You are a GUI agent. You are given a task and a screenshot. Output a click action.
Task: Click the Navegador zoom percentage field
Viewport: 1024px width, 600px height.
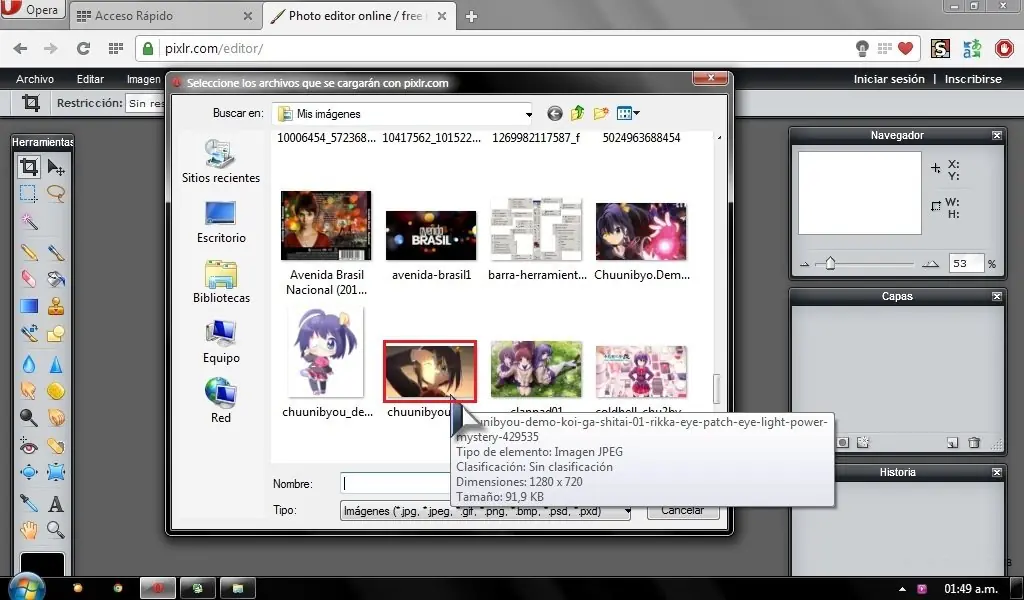pyautogui.click(x=967, y=264)
